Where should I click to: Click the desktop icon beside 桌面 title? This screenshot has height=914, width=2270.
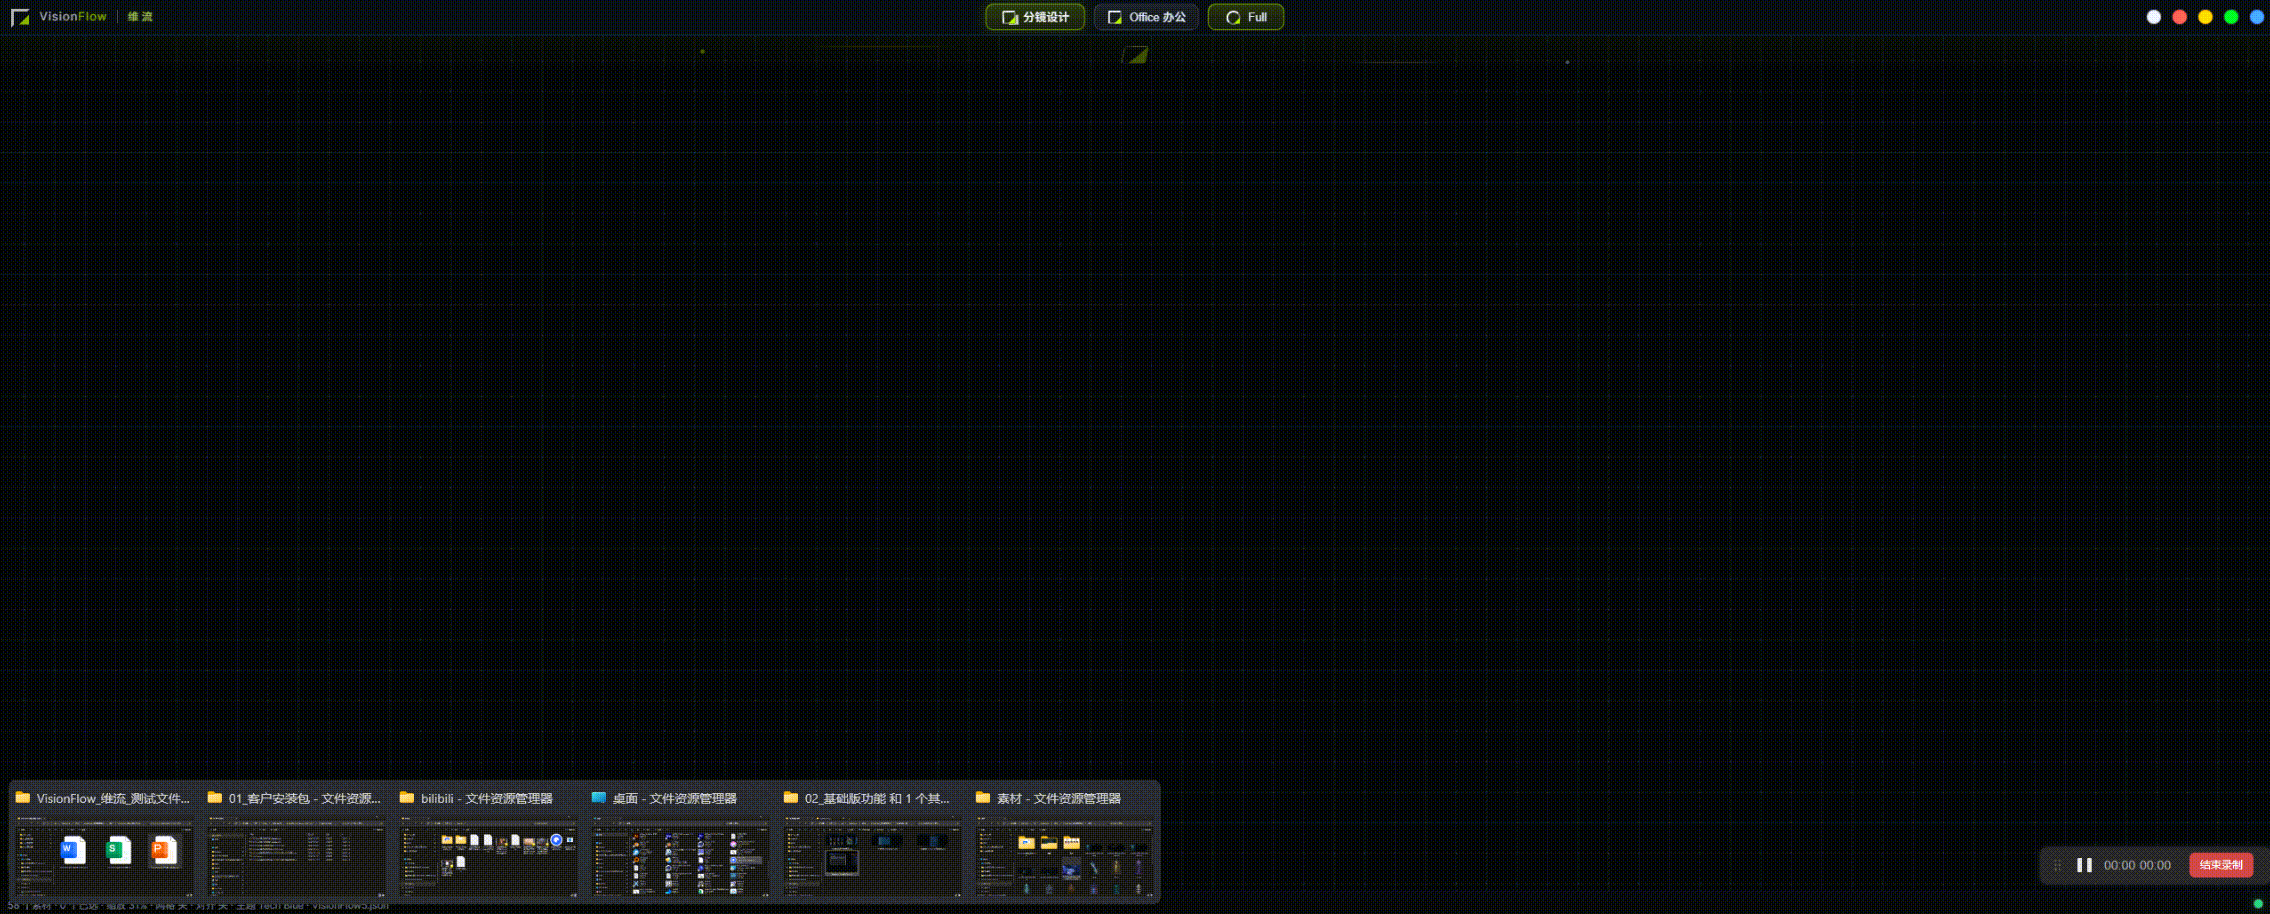(x=599, y=798)
